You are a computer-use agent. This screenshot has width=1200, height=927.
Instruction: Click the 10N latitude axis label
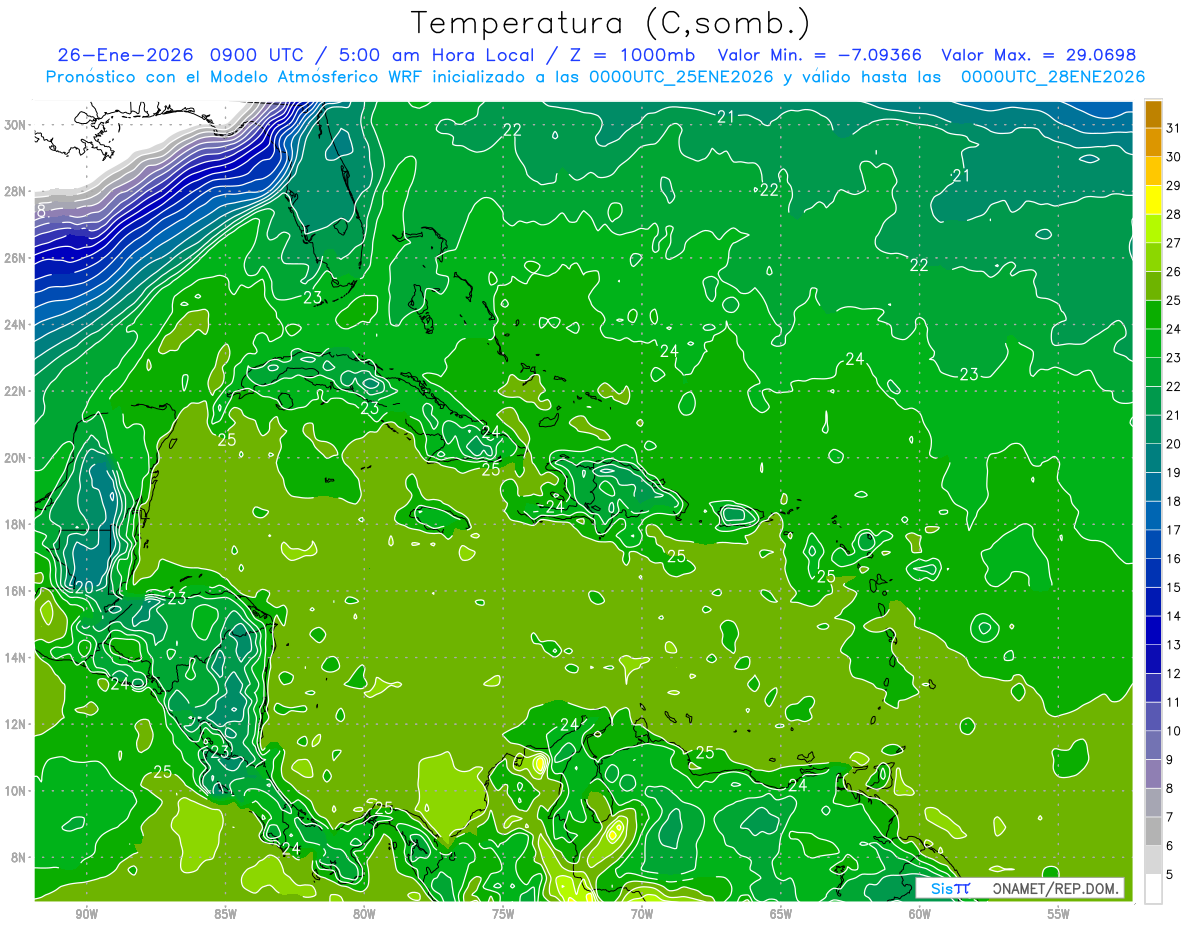(x=17, y=791)
